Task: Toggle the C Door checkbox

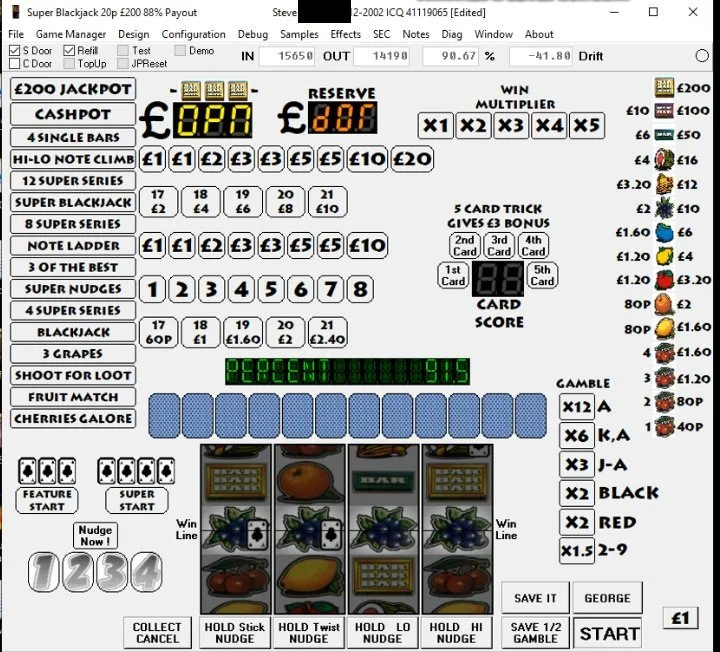Action: 15,63
